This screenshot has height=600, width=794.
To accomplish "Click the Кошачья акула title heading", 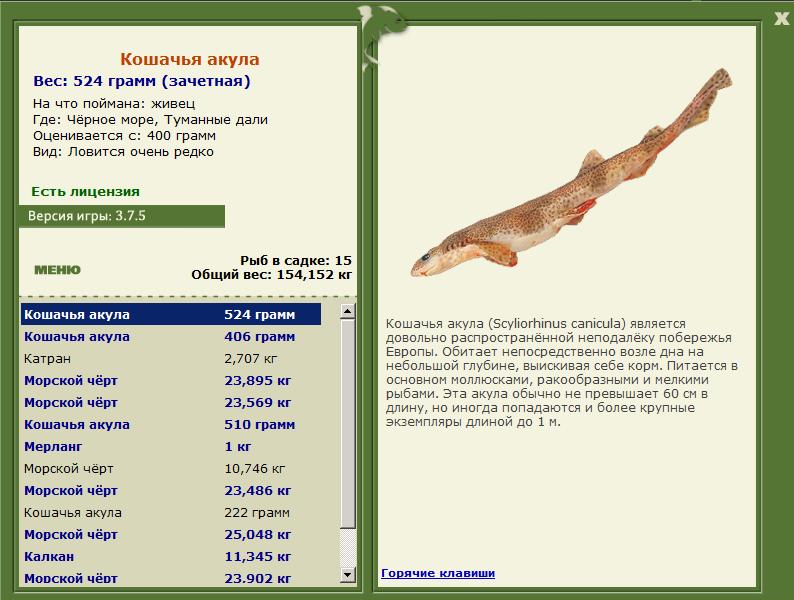I will point(190,59).
